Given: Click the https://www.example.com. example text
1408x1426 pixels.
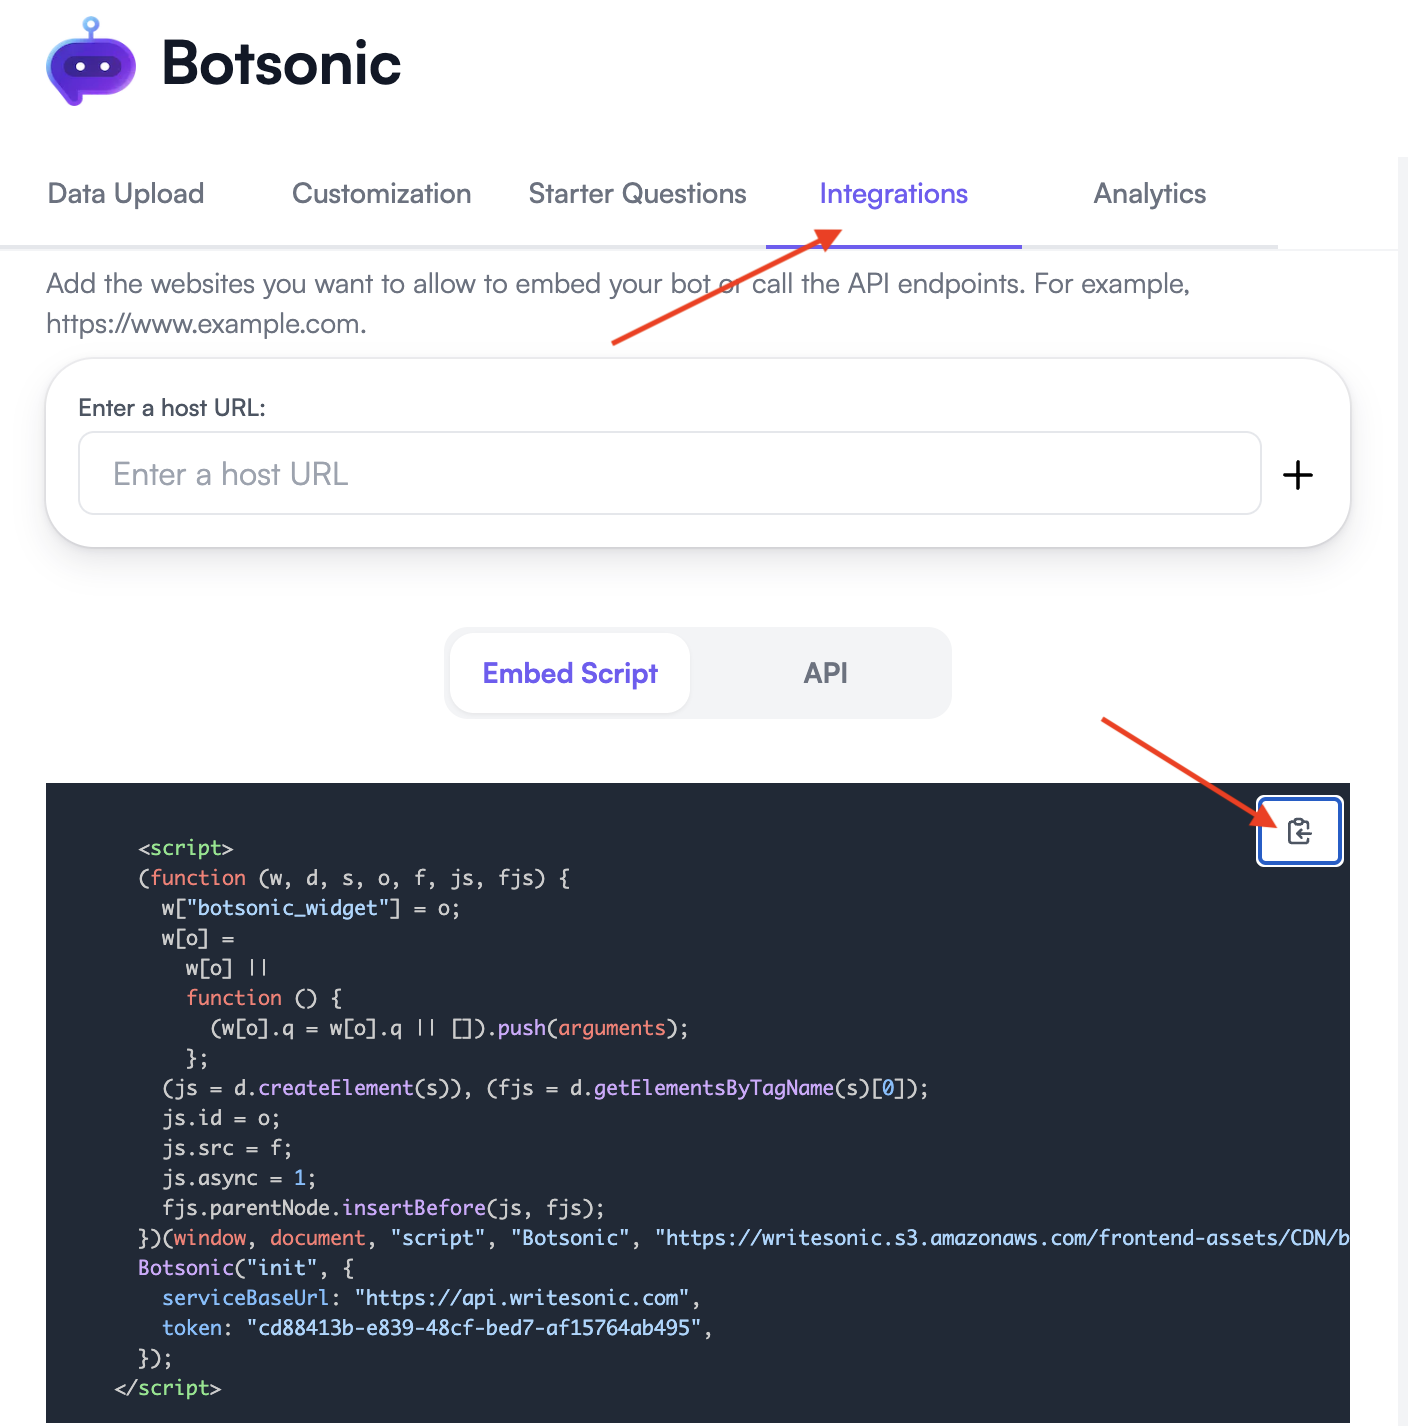Looking at the screenshot, I should (206, 324).
